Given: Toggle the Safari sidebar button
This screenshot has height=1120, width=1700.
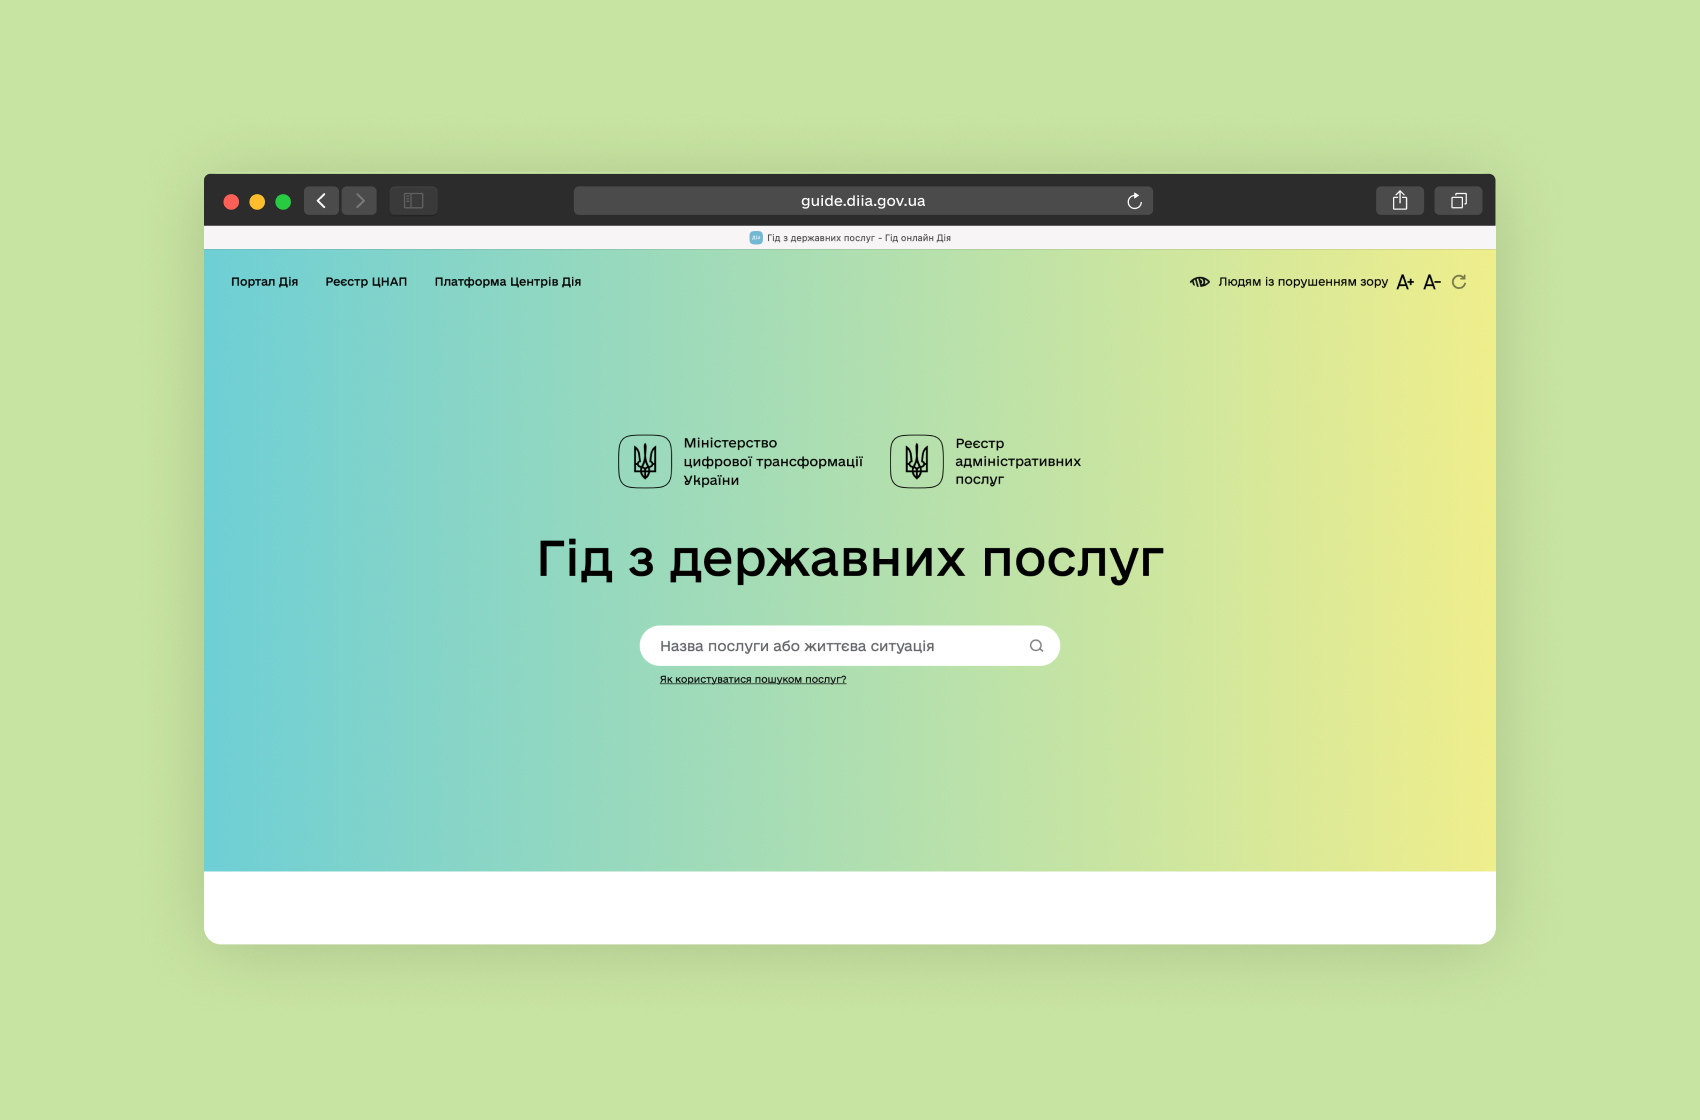Looking at the screenshot, I should [x=414, y=201].
